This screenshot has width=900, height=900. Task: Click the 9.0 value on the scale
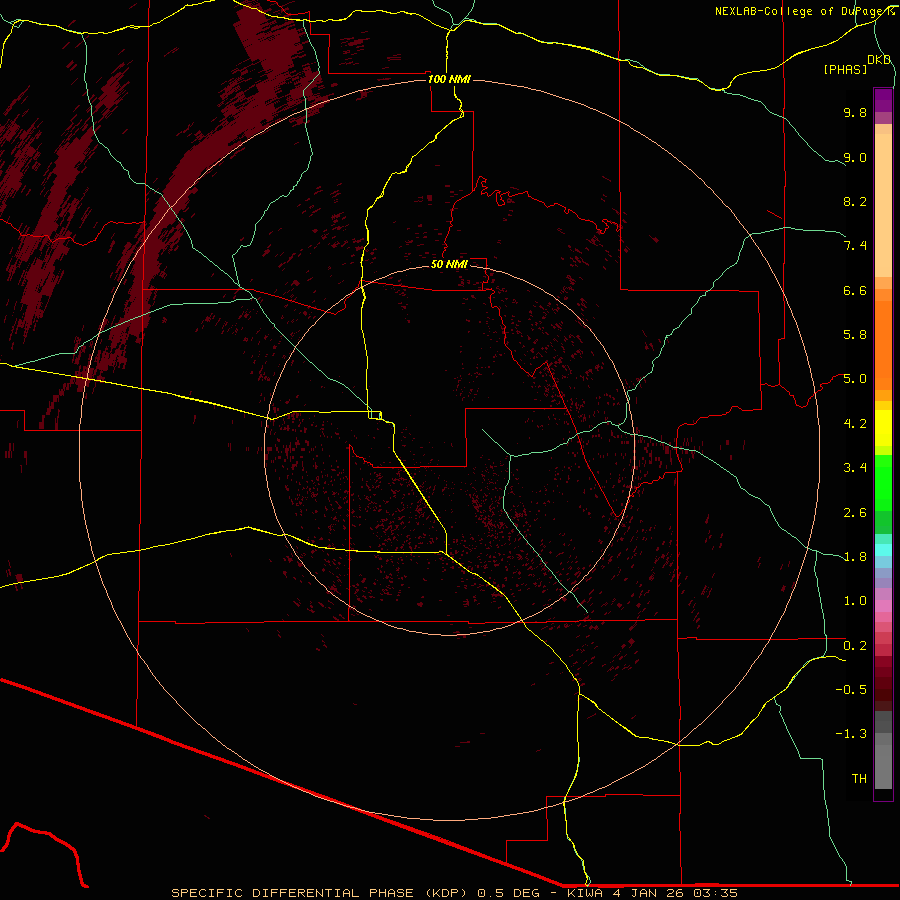point(855,157)
